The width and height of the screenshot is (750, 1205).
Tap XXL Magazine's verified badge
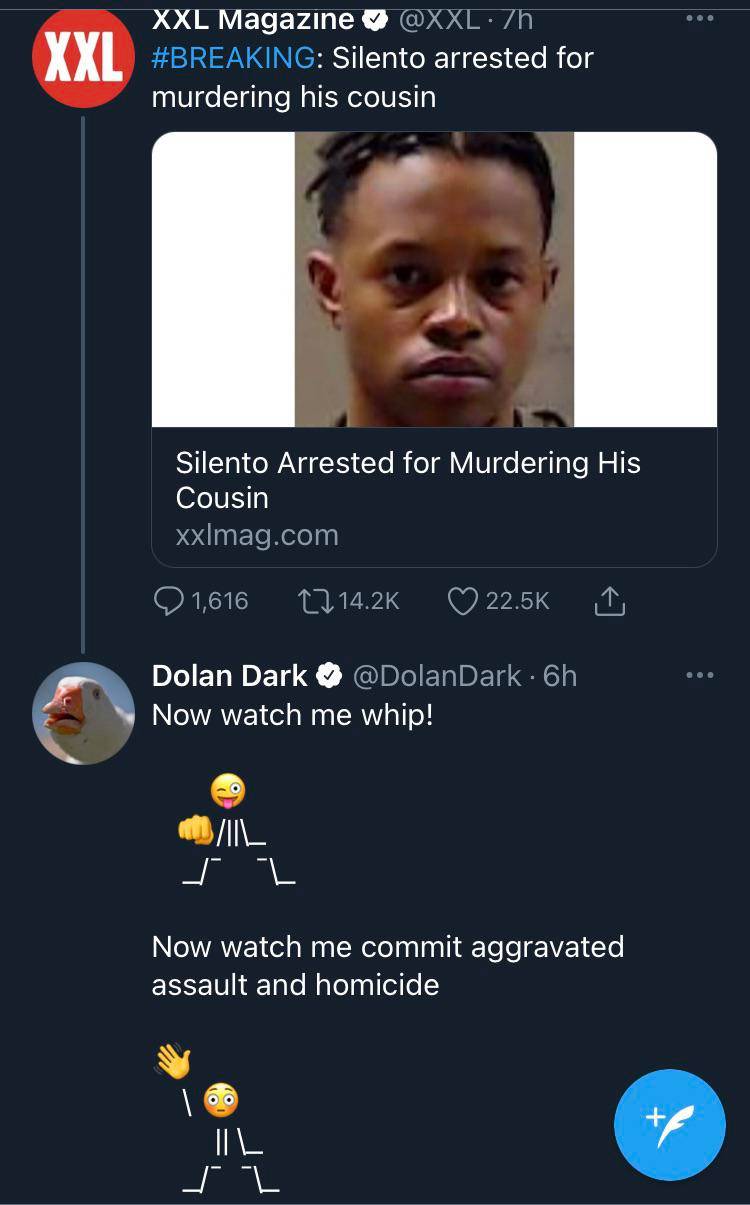(x=375, y=19)
